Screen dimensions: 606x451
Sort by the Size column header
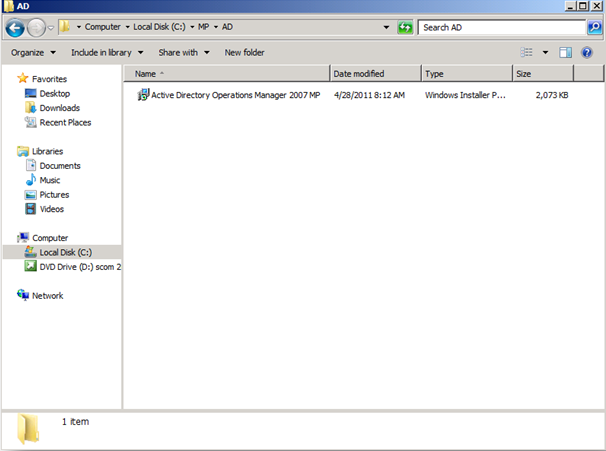(543, 73)
